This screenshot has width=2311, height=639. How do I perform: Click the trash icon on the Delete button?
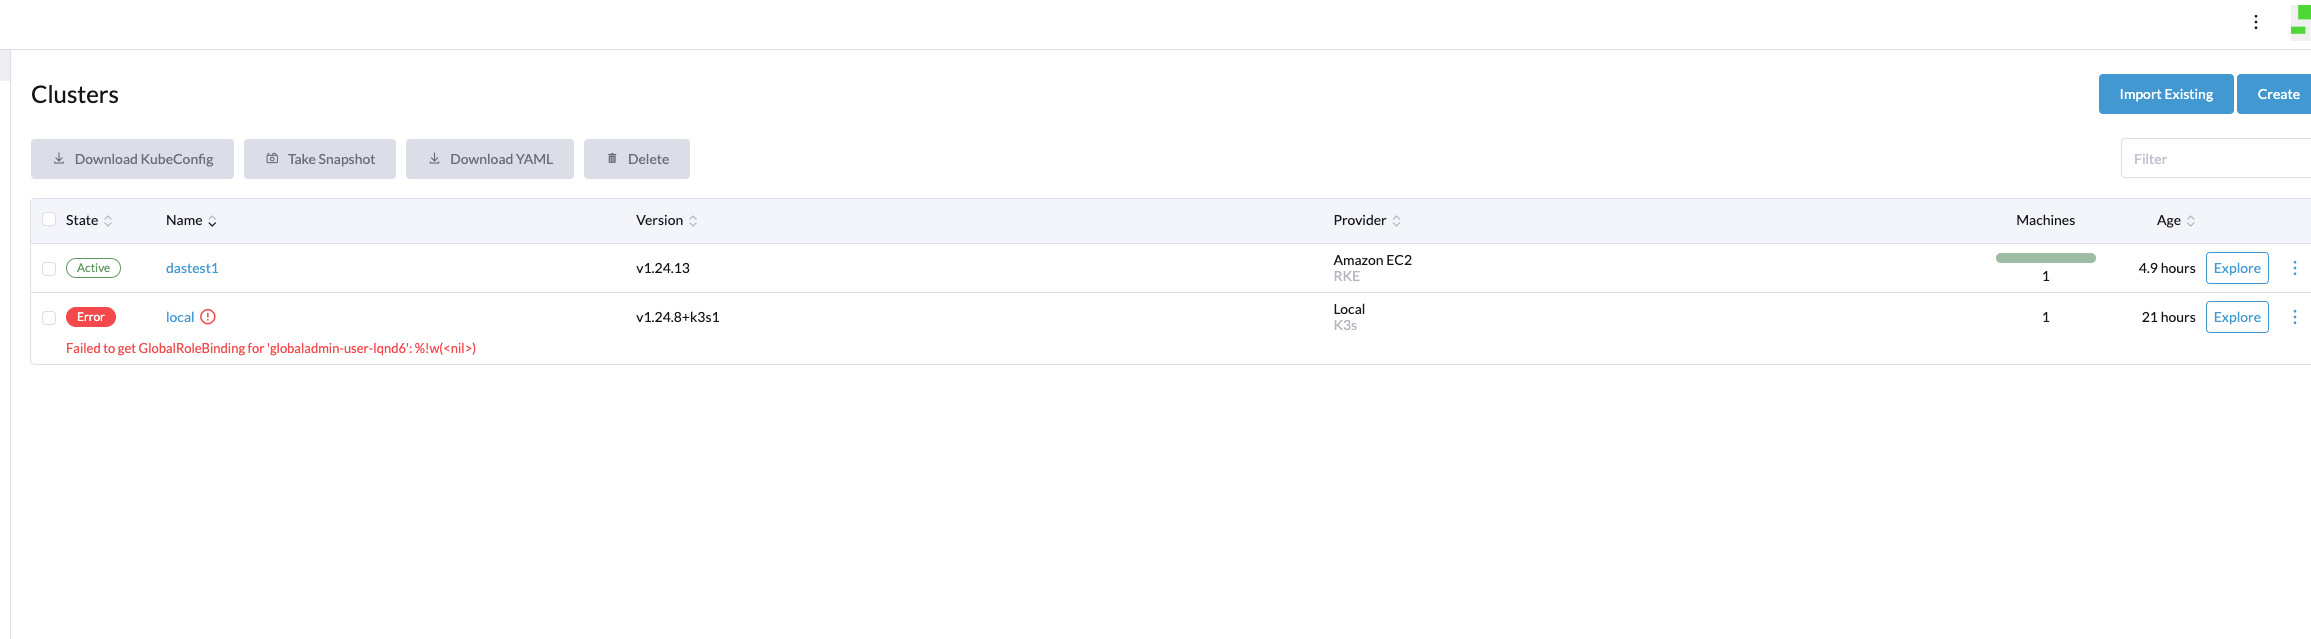pyautogui.click(x=612, y=158)
